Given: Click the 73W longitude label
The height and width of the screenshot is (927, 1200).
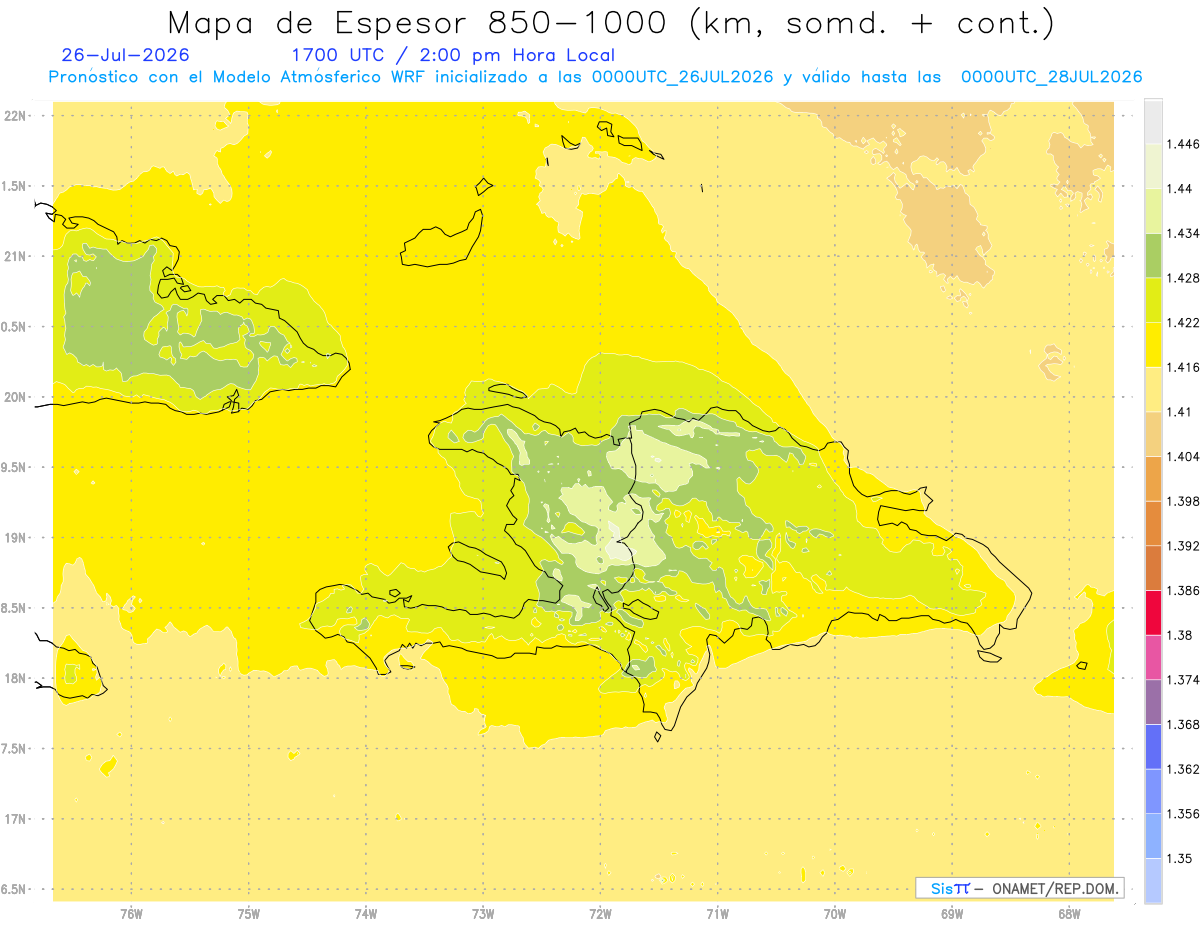Looking at the screenshot, I should pyautogui.click(x=483, y=914).
